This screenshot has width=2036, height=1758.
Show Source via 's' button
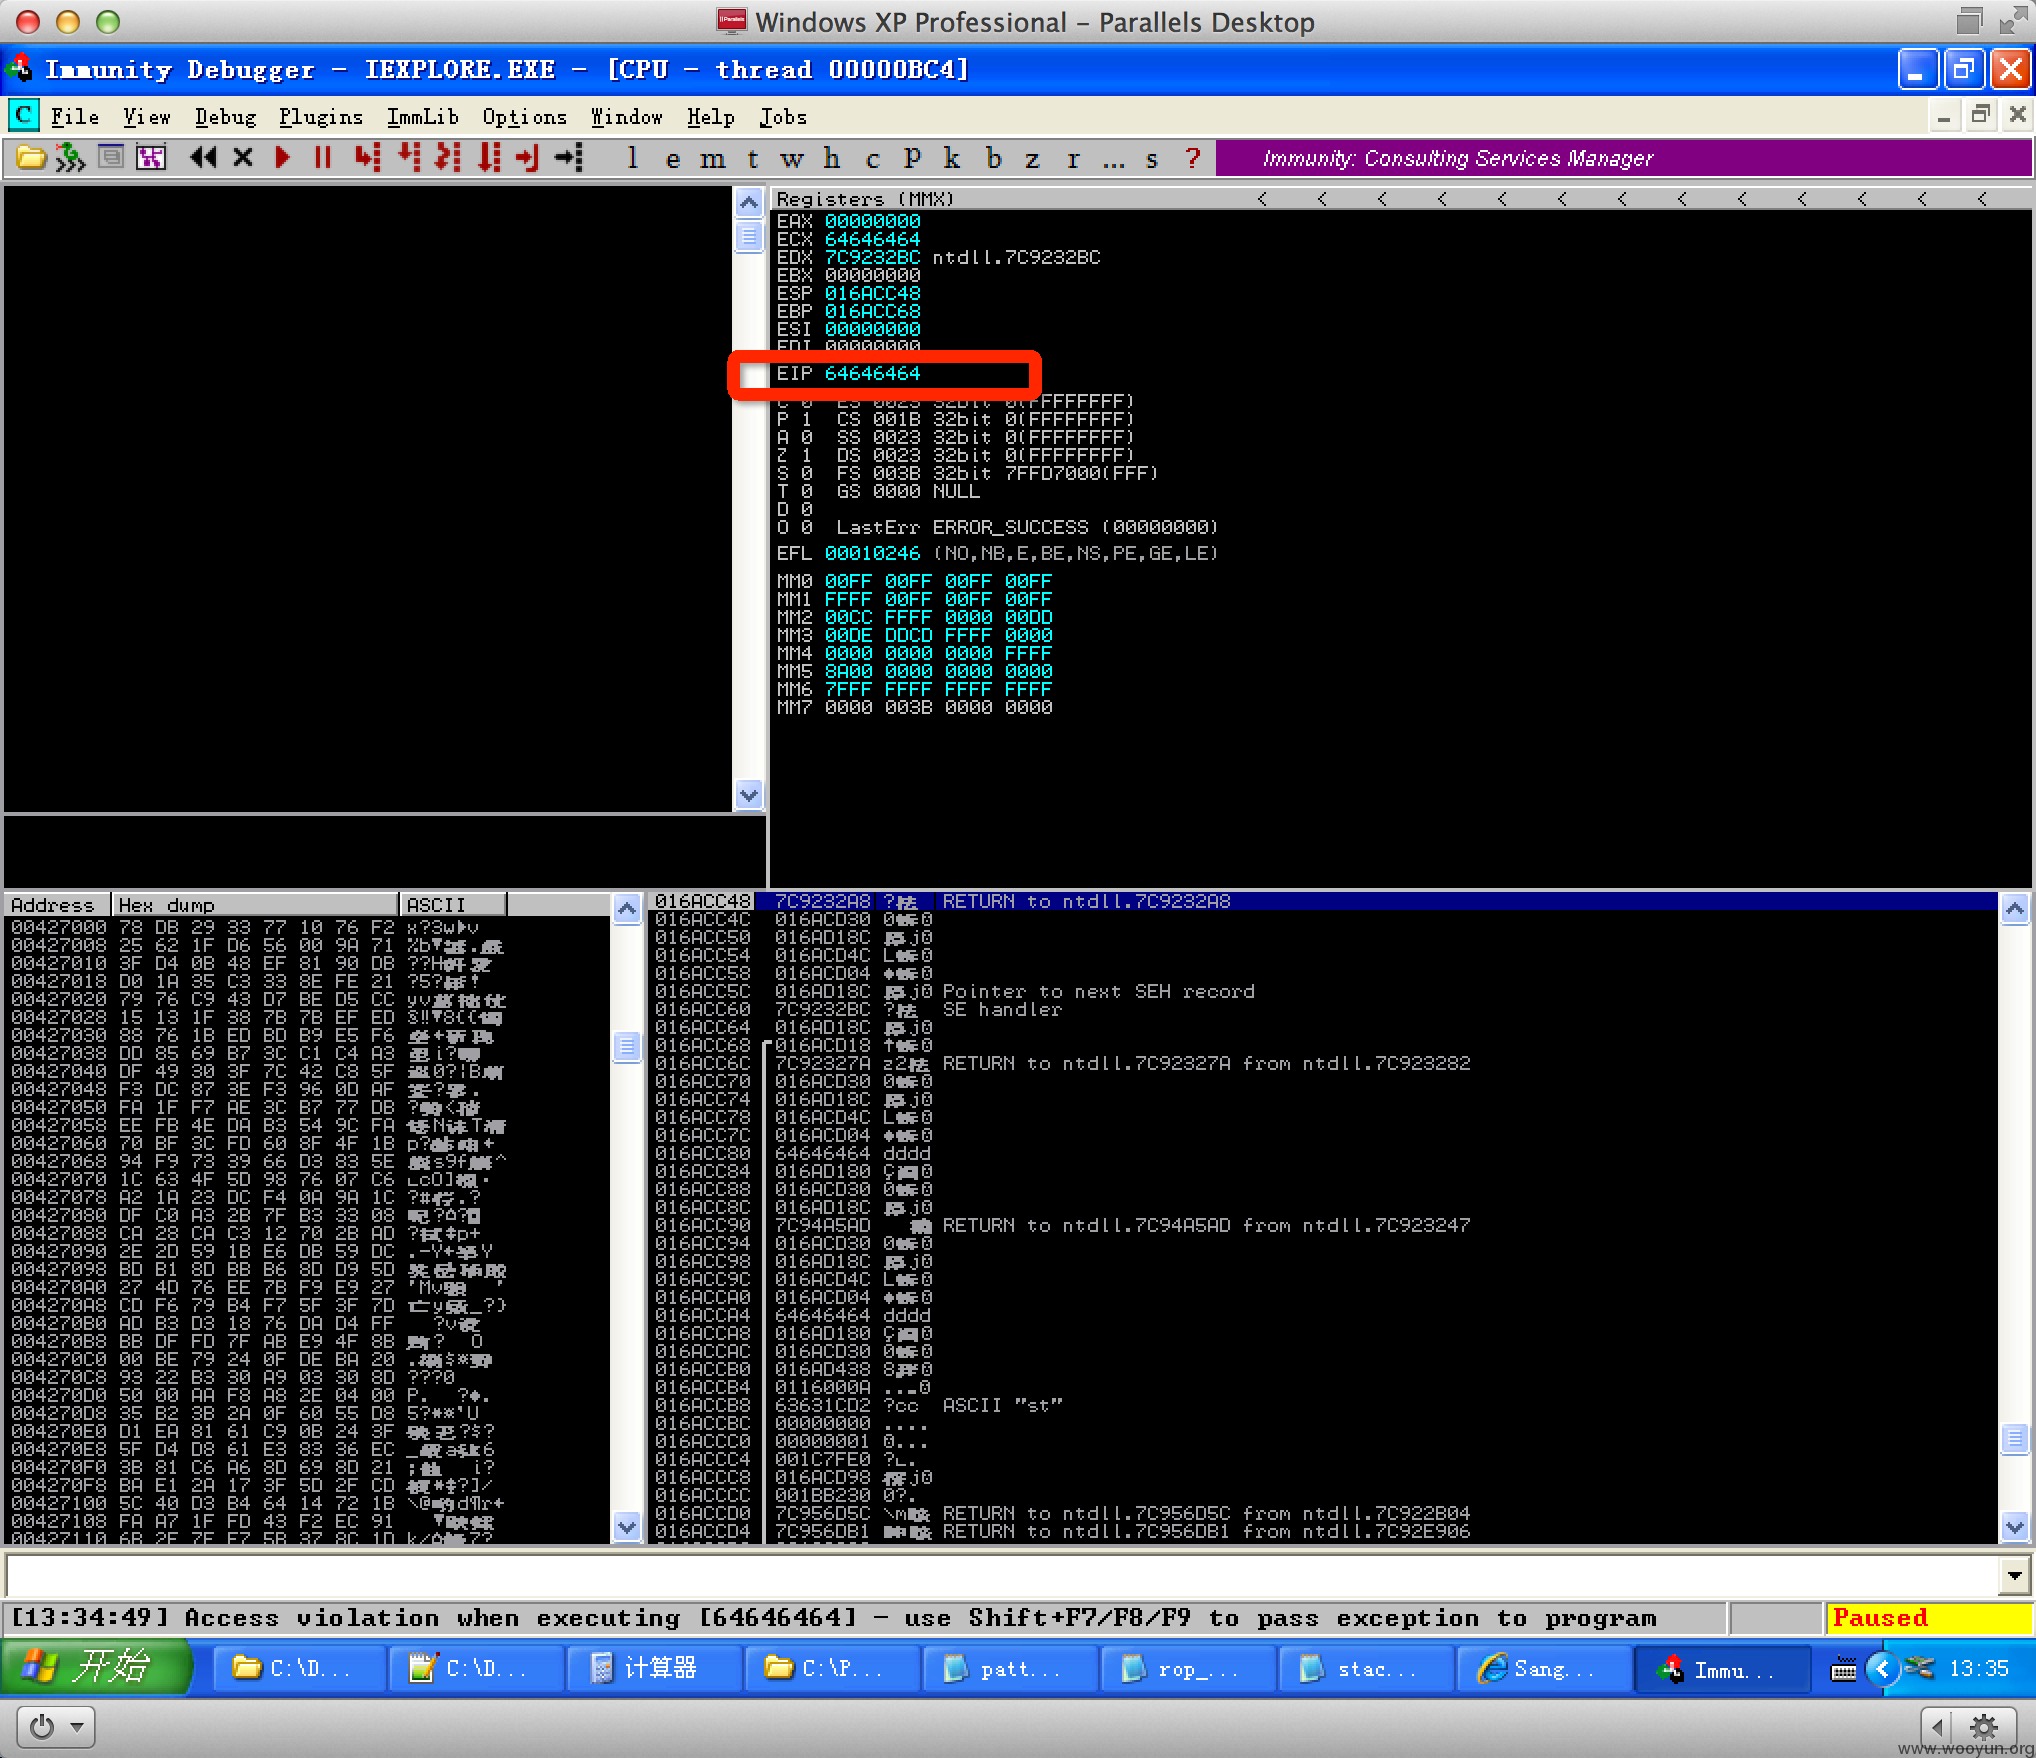[1152, 158]
